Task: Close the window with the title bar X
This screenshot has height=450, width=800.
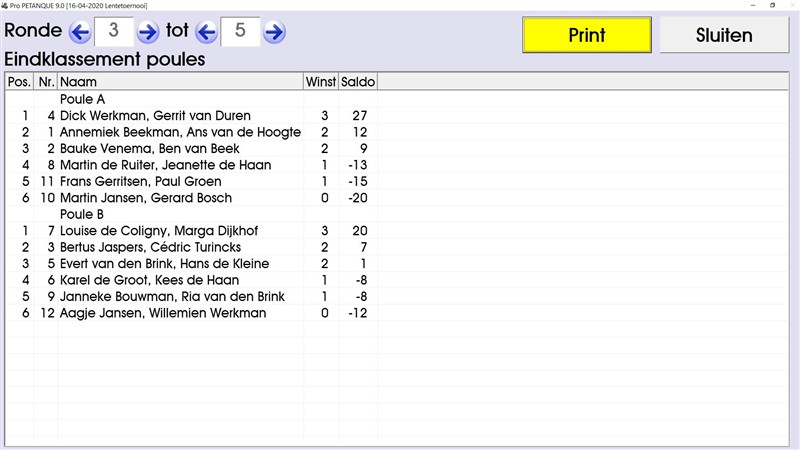Action: tap(790, 5)
